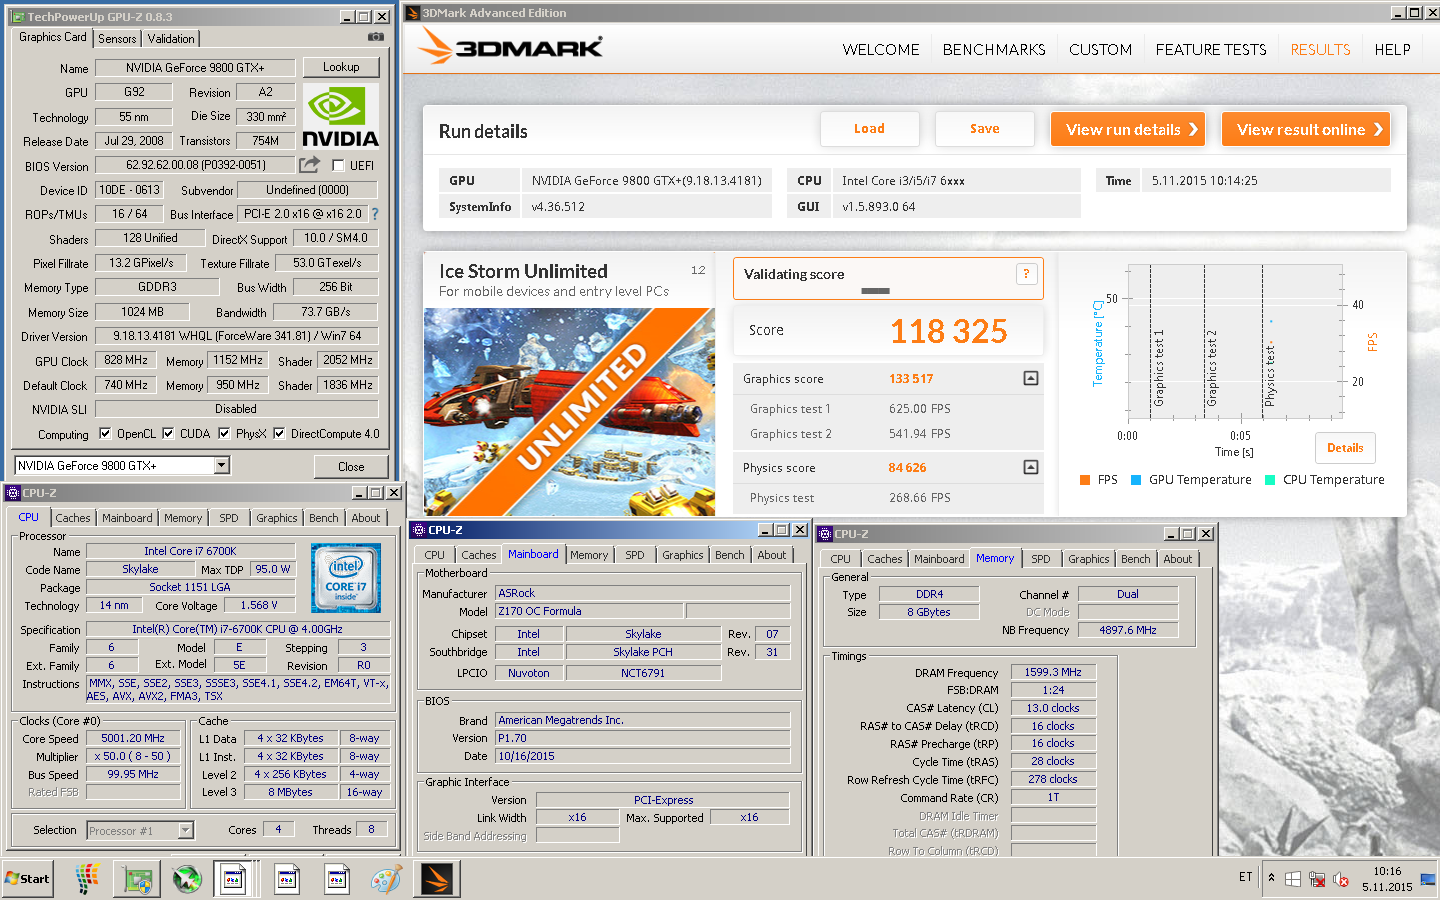Open the Paint palette taskbar icon
The height and width of the screenshot is (900, 1440).
pos(386,879)
